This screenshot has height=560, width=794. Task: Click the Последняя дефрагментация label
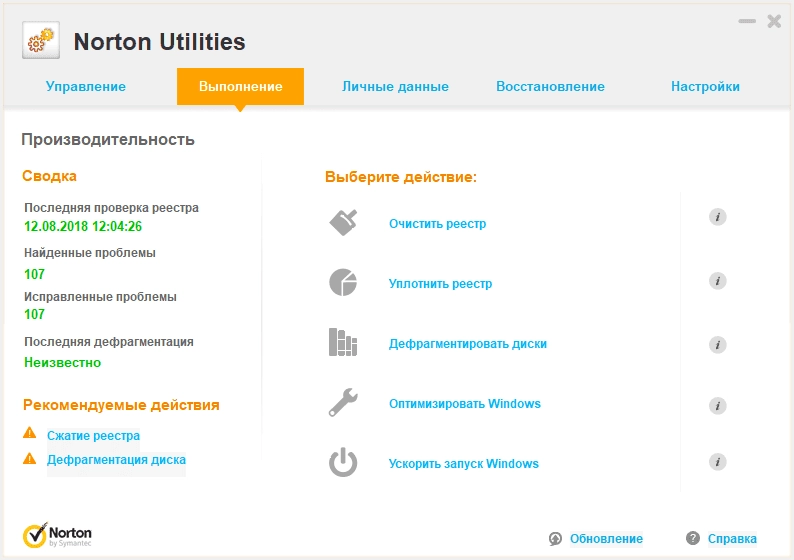coord(109,342)
